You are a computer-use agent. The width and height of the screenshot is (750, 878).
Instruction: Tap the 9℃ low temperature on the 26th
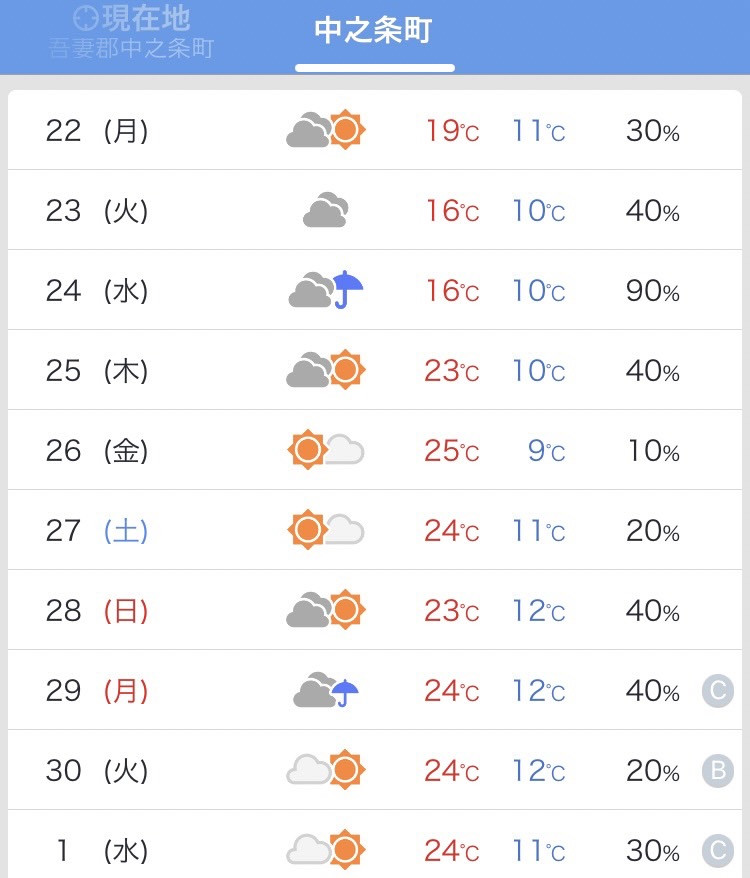pyautogui.click(x=546, y=451)
